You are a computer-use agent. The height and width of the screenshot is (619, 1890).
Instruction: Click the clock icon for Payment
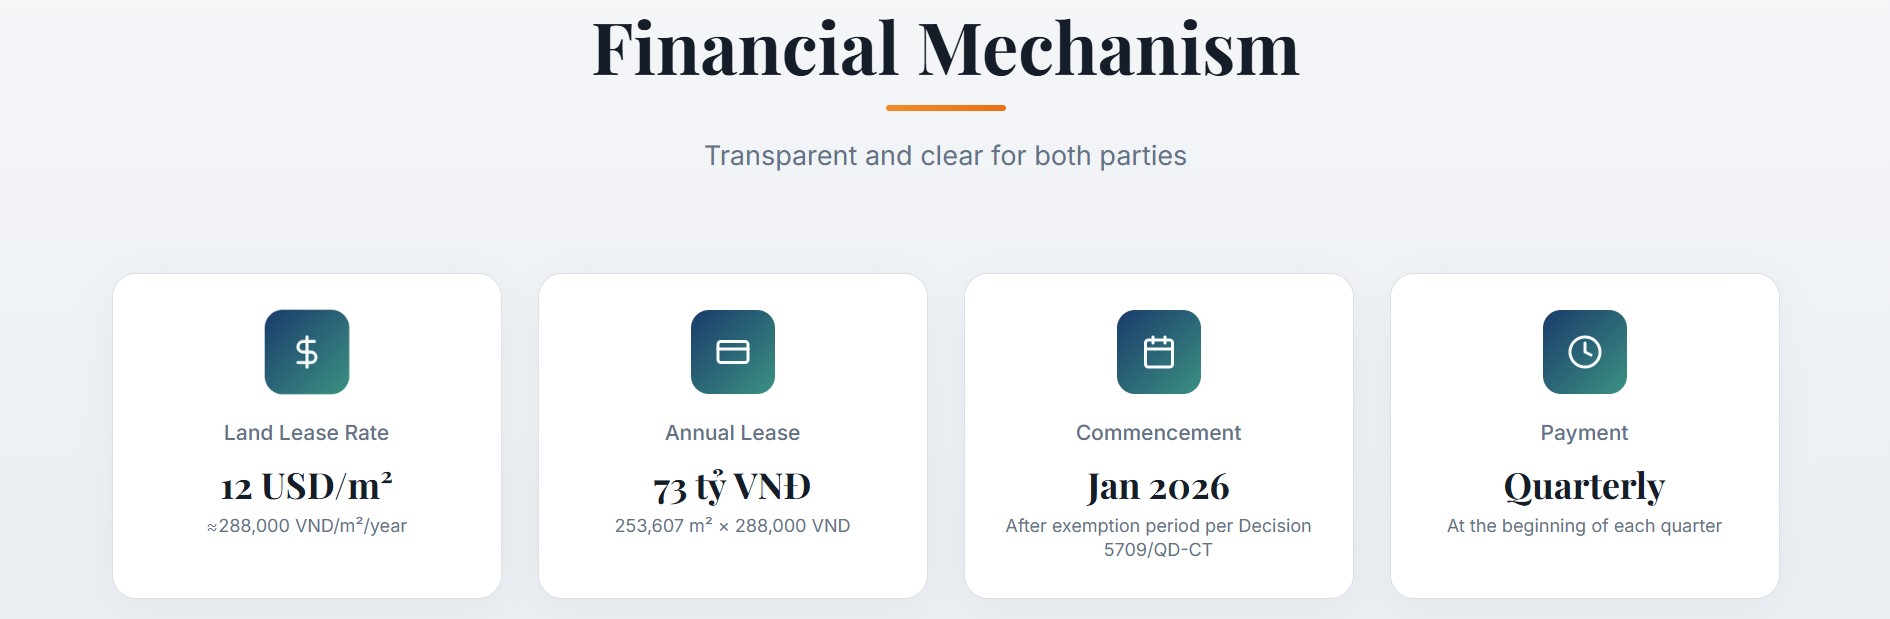tap(1585, 352)
